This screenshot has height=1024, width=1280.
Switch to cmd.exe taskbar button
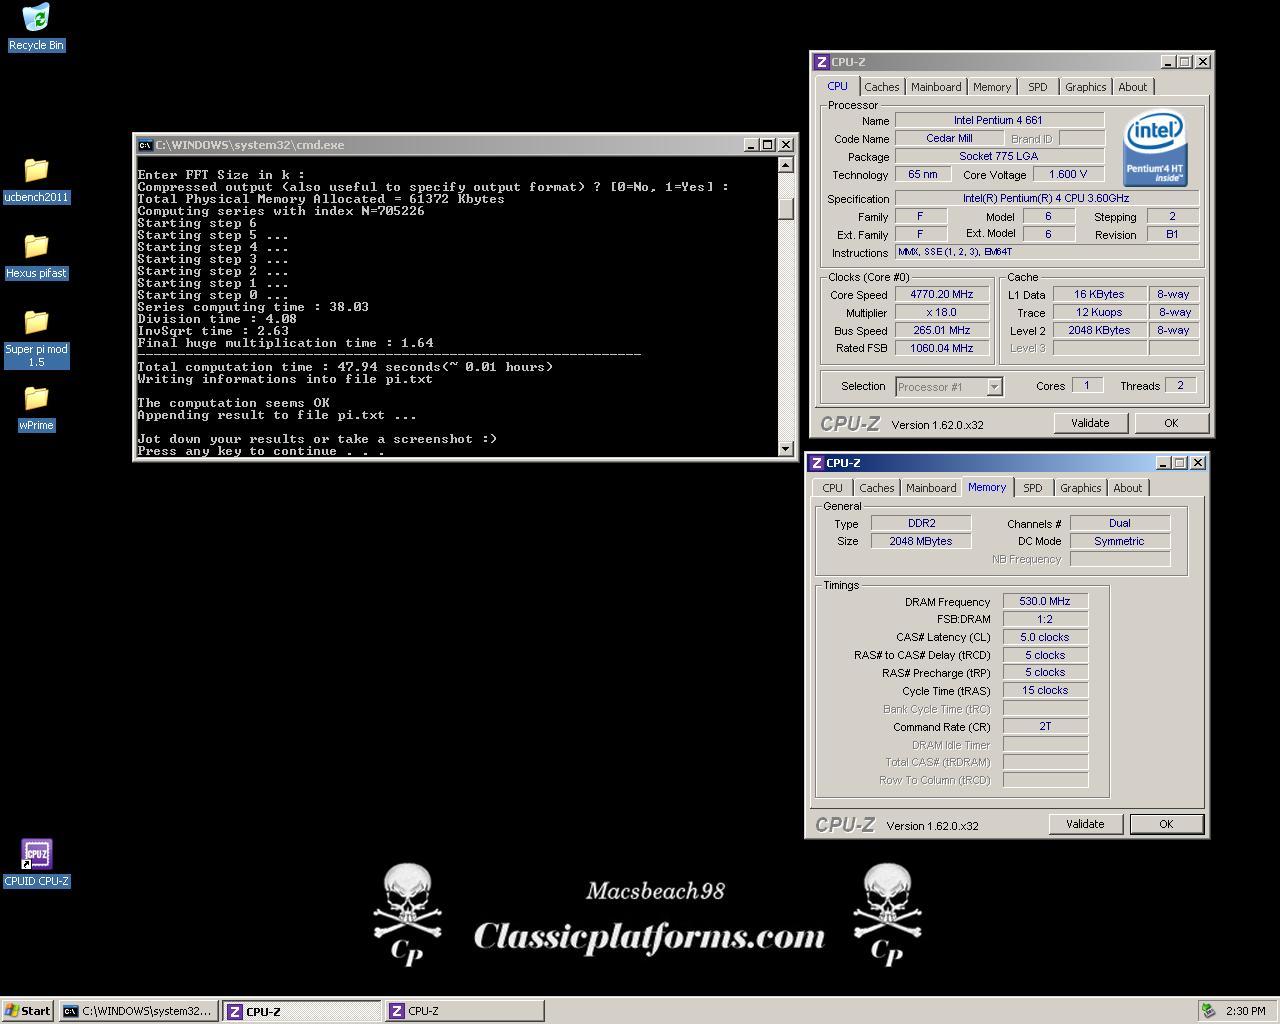137,1011
